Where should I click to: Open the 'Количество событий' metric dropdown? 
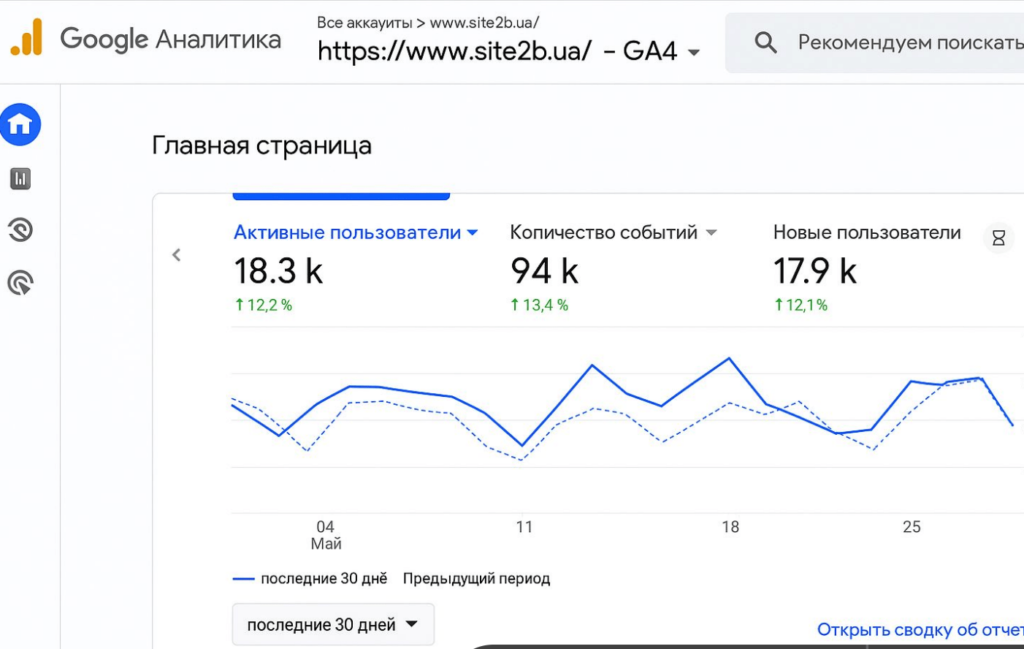[x=710, y=231]
